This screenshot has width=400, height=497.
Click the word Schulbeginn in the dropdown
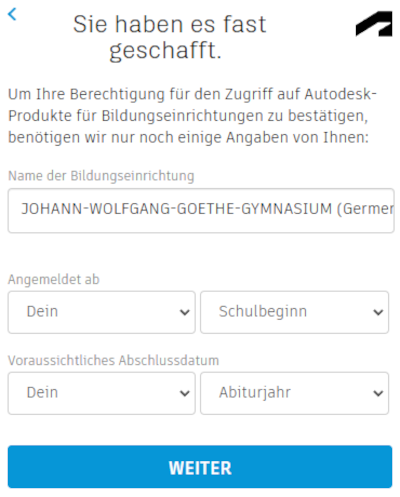coord(263,312)
